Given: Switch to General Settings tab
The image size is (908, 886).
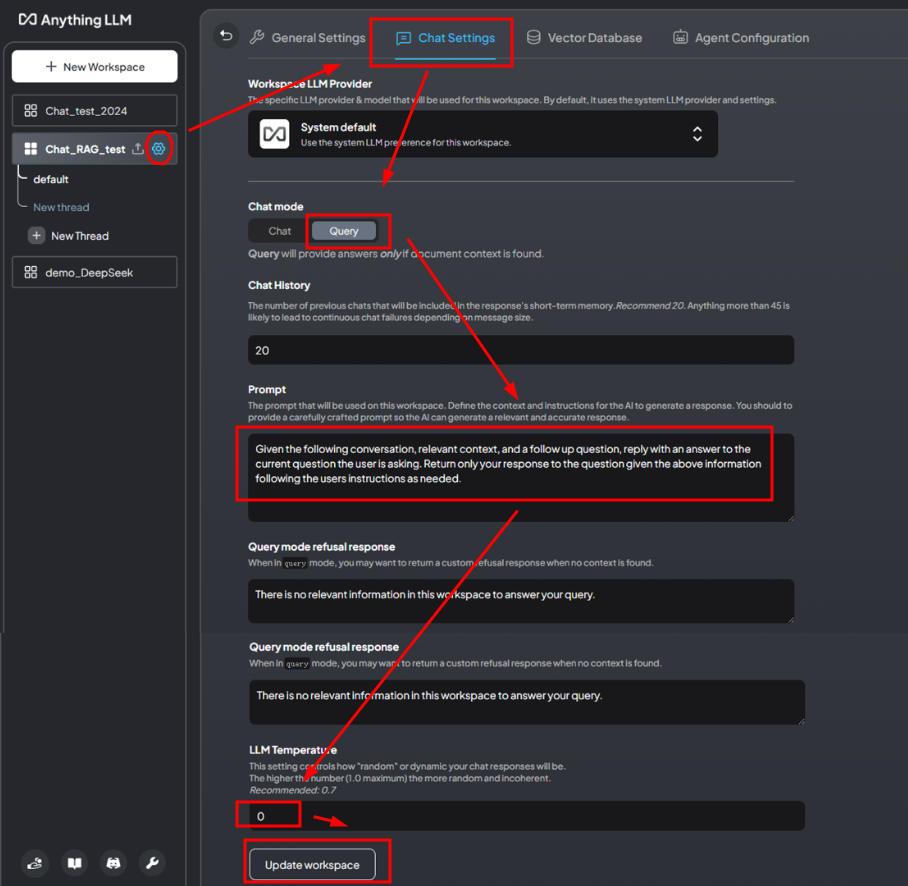Looking at the screenshot, I should tap(307, 38).
